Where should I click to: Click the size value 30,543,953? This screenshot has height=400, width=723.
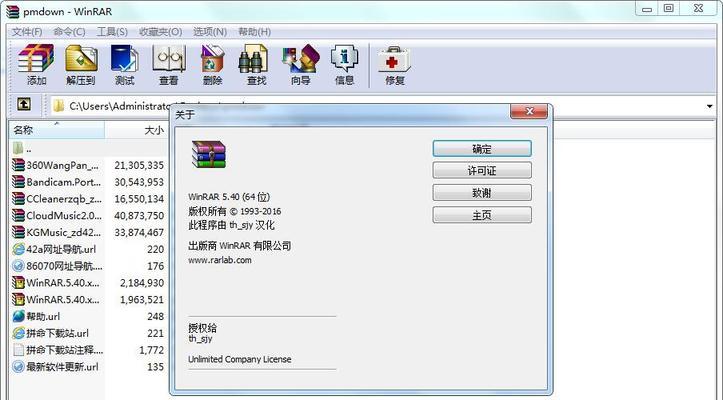point(139,182)
